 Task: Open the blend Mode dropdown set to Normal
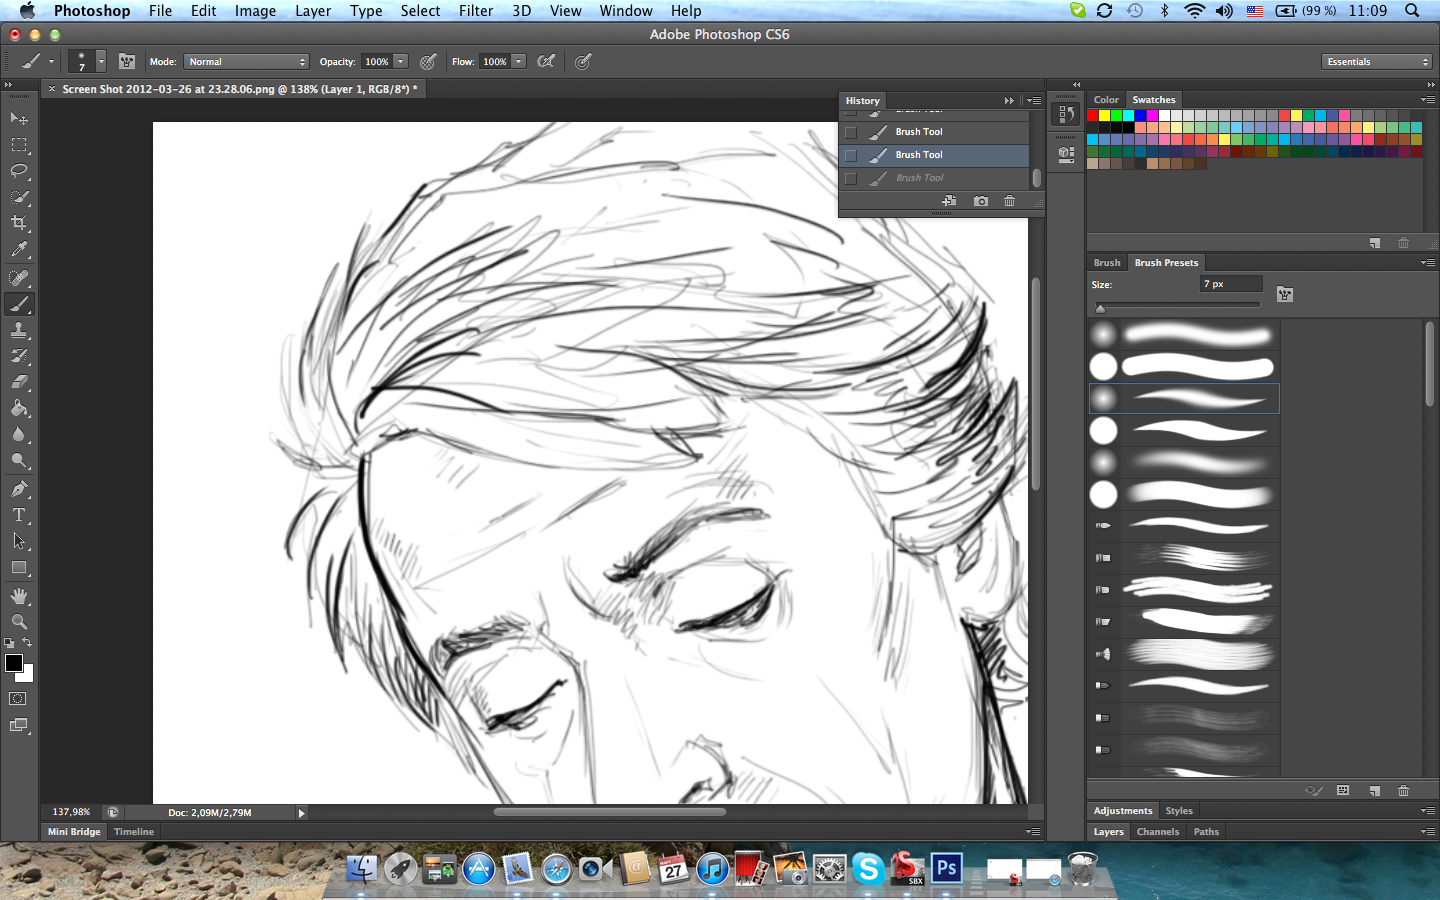pyautogui.click(x=246, y=62)
